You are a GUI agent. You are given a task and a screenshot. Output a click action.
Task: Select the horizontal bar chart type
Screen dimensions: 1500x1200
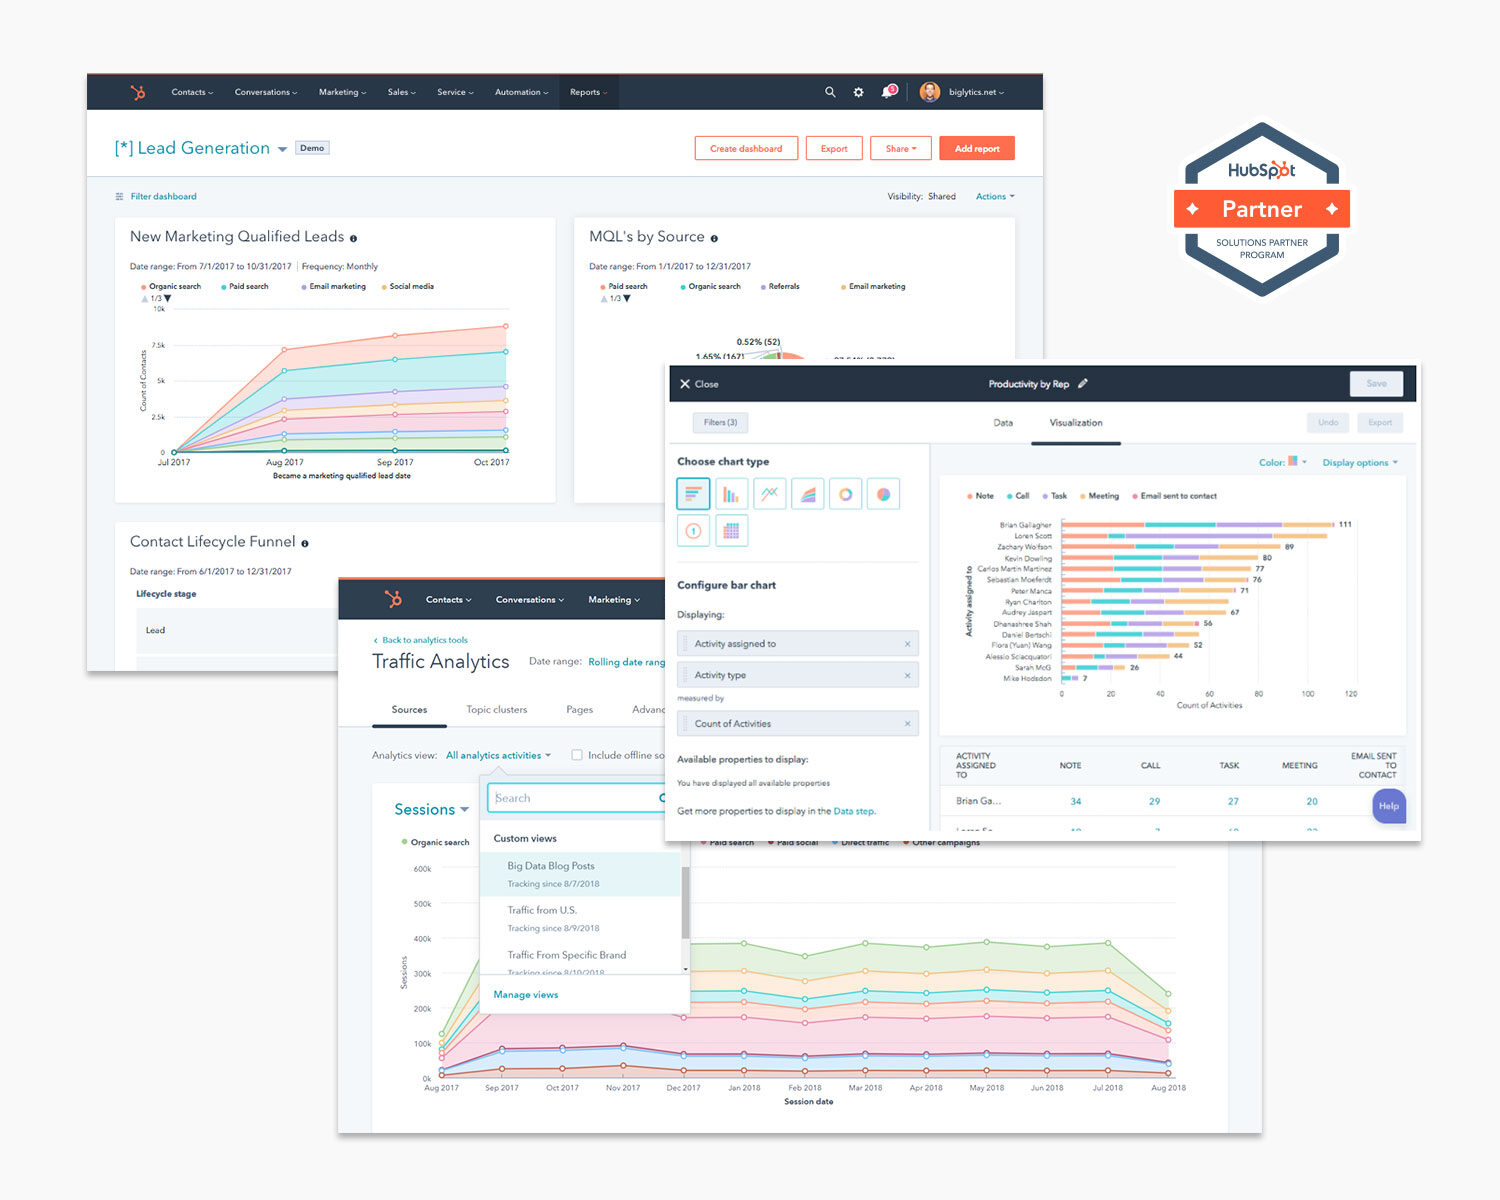point(693,494)
